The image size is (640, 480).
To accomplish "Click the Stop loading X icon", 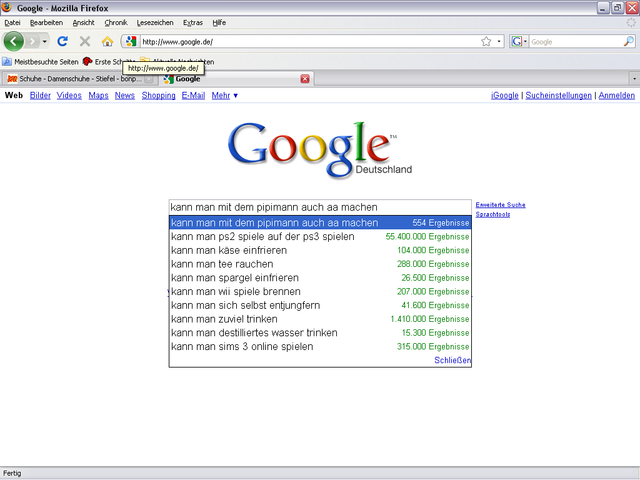I will pos(85,41).
